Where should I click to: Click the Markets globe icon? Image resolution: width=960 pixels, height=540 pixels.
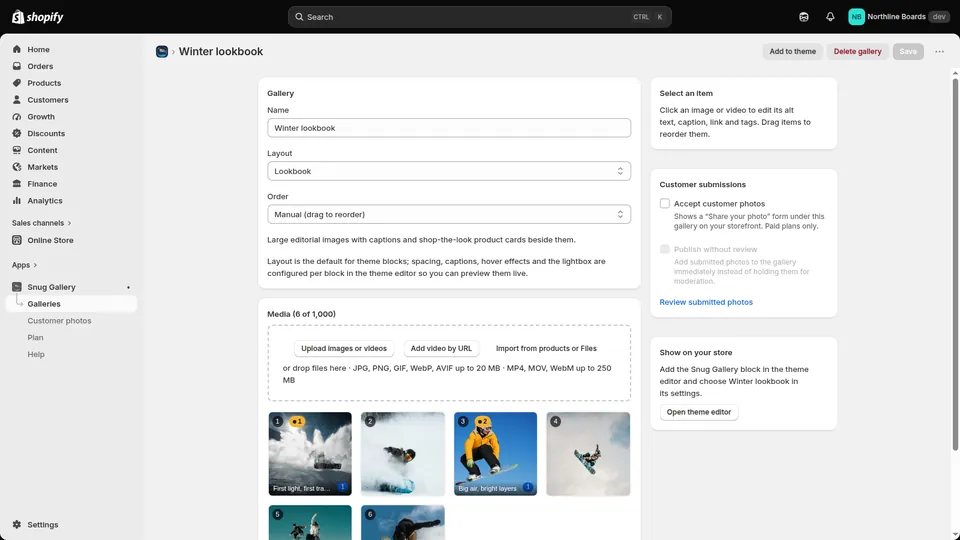[x=17, y=167]
